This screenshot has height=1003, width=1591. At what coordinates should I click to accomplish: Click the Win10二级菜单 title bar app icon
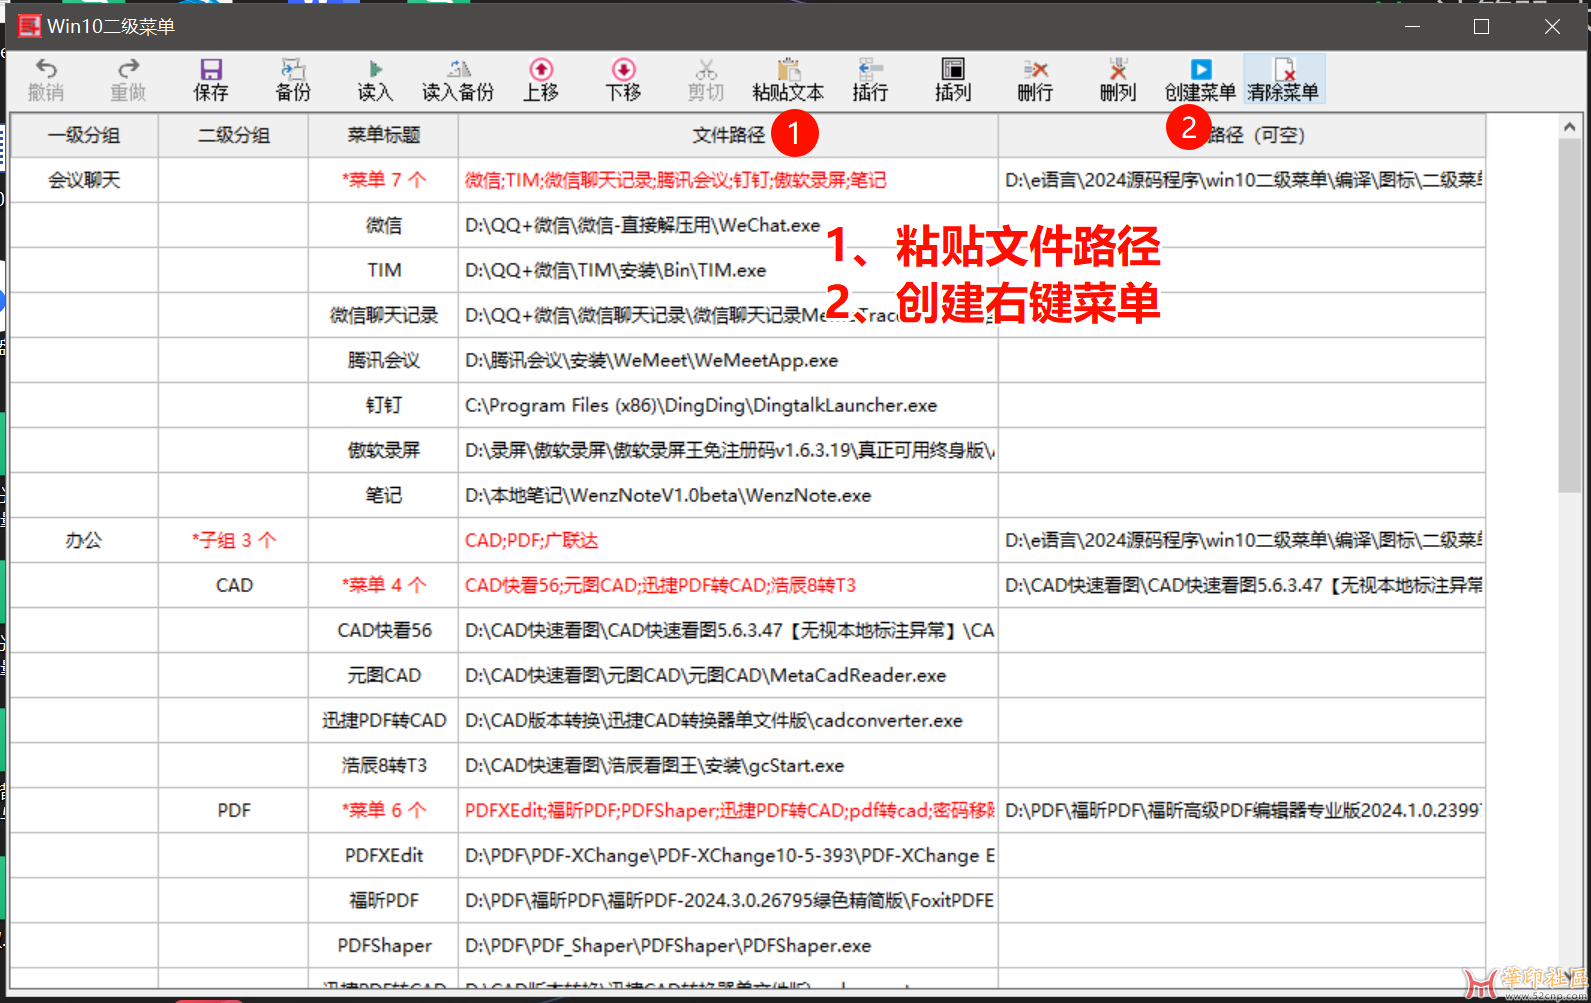pyautogui.click(x=30, y=26)
